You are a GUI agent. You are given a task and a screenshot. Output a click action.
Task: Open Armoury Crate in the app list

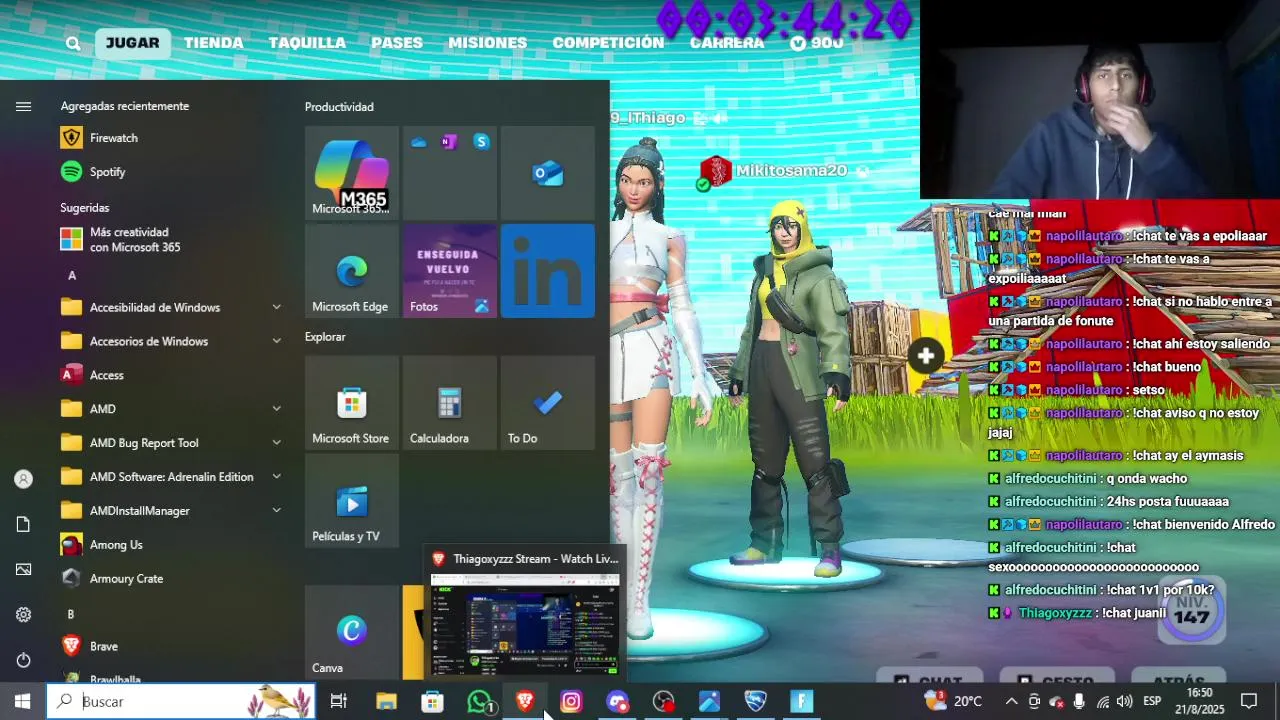[x=170, y=579]
